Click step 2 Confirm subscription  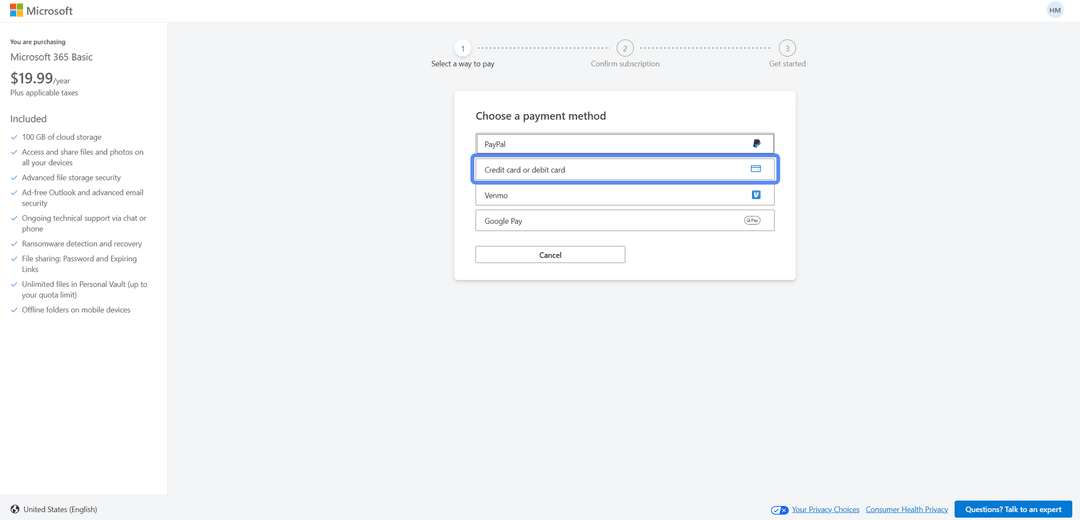[625, 54]
